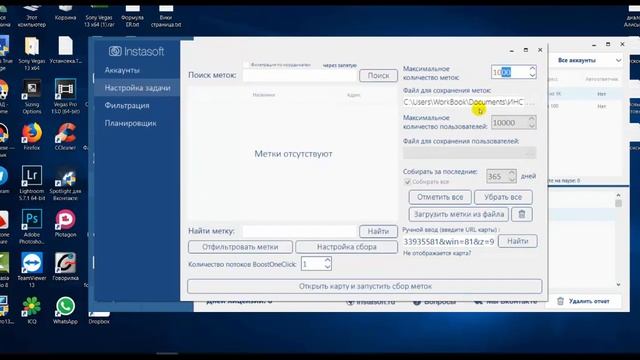Launch Adobe Photoshop desktop shortcut
This screenshot has width=640, height=360.
[32, 227]
